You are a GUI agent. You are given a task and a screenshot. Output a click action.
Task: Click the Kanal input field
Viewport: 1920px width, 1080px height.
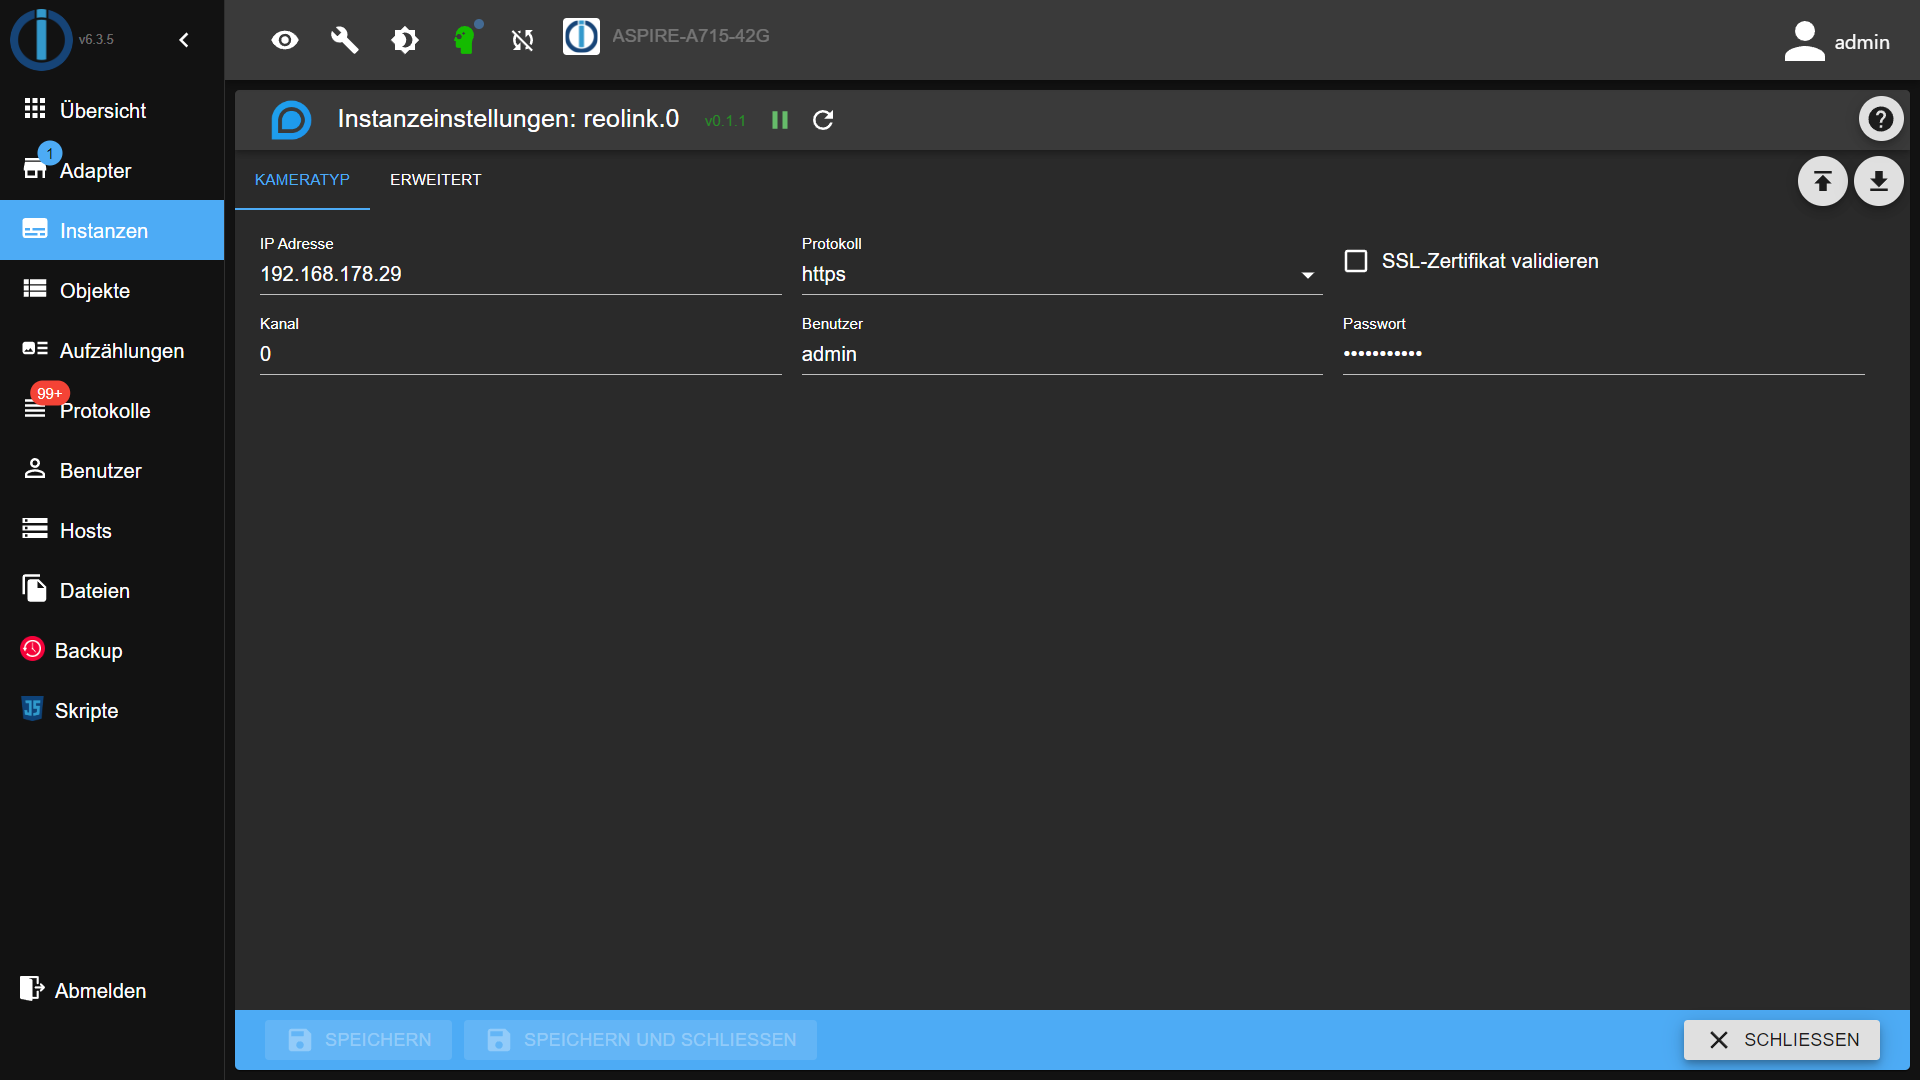(x=520, y=354)
